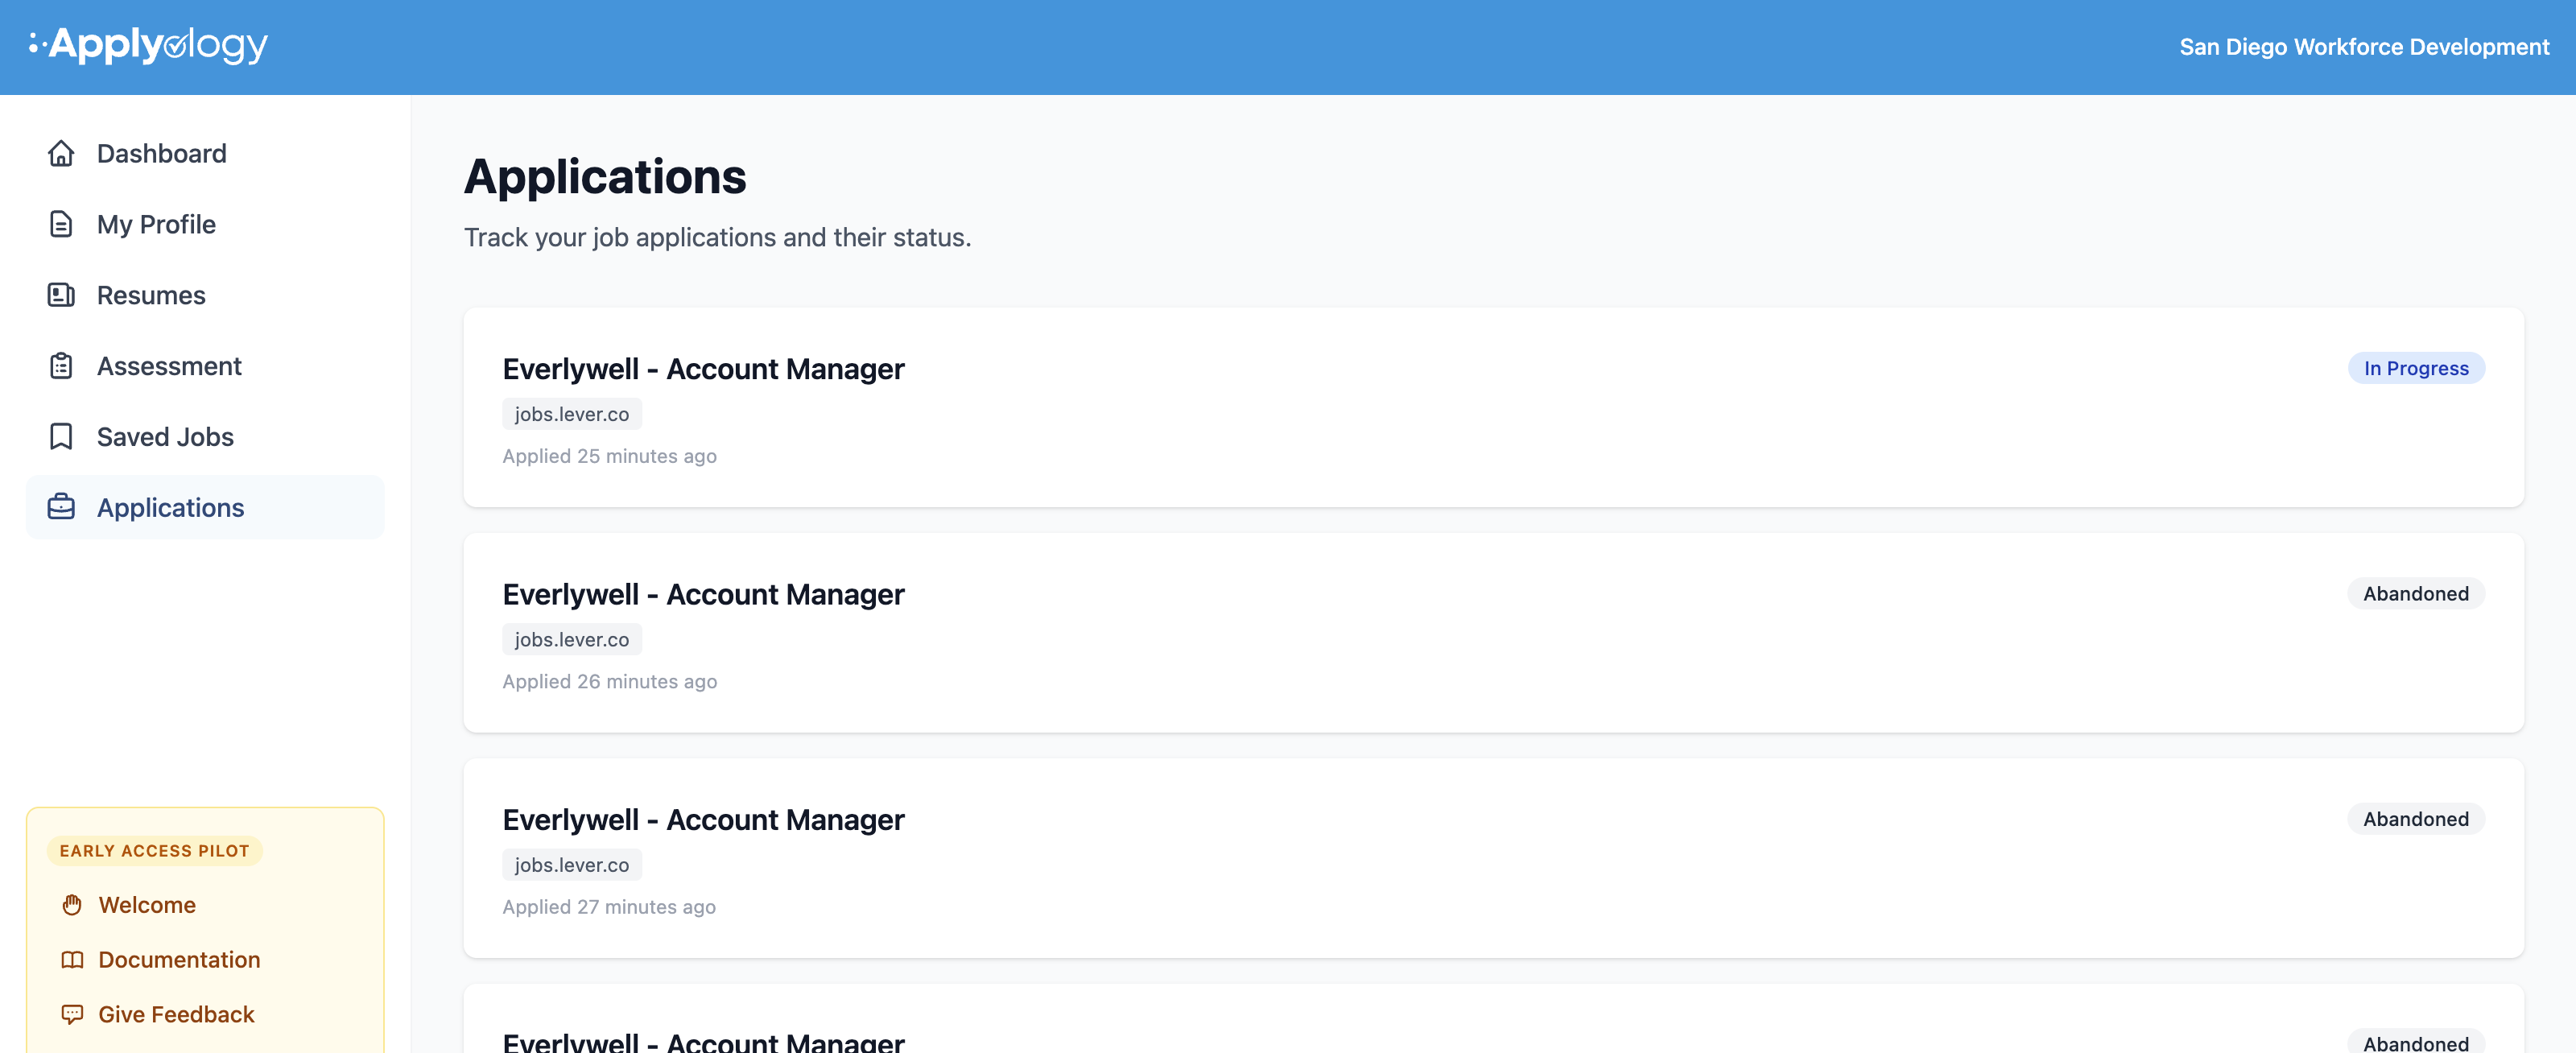Viewport: 2576px width, 1053px height.
Task: Click the In Progress status badge
Action: [2416, 368]
